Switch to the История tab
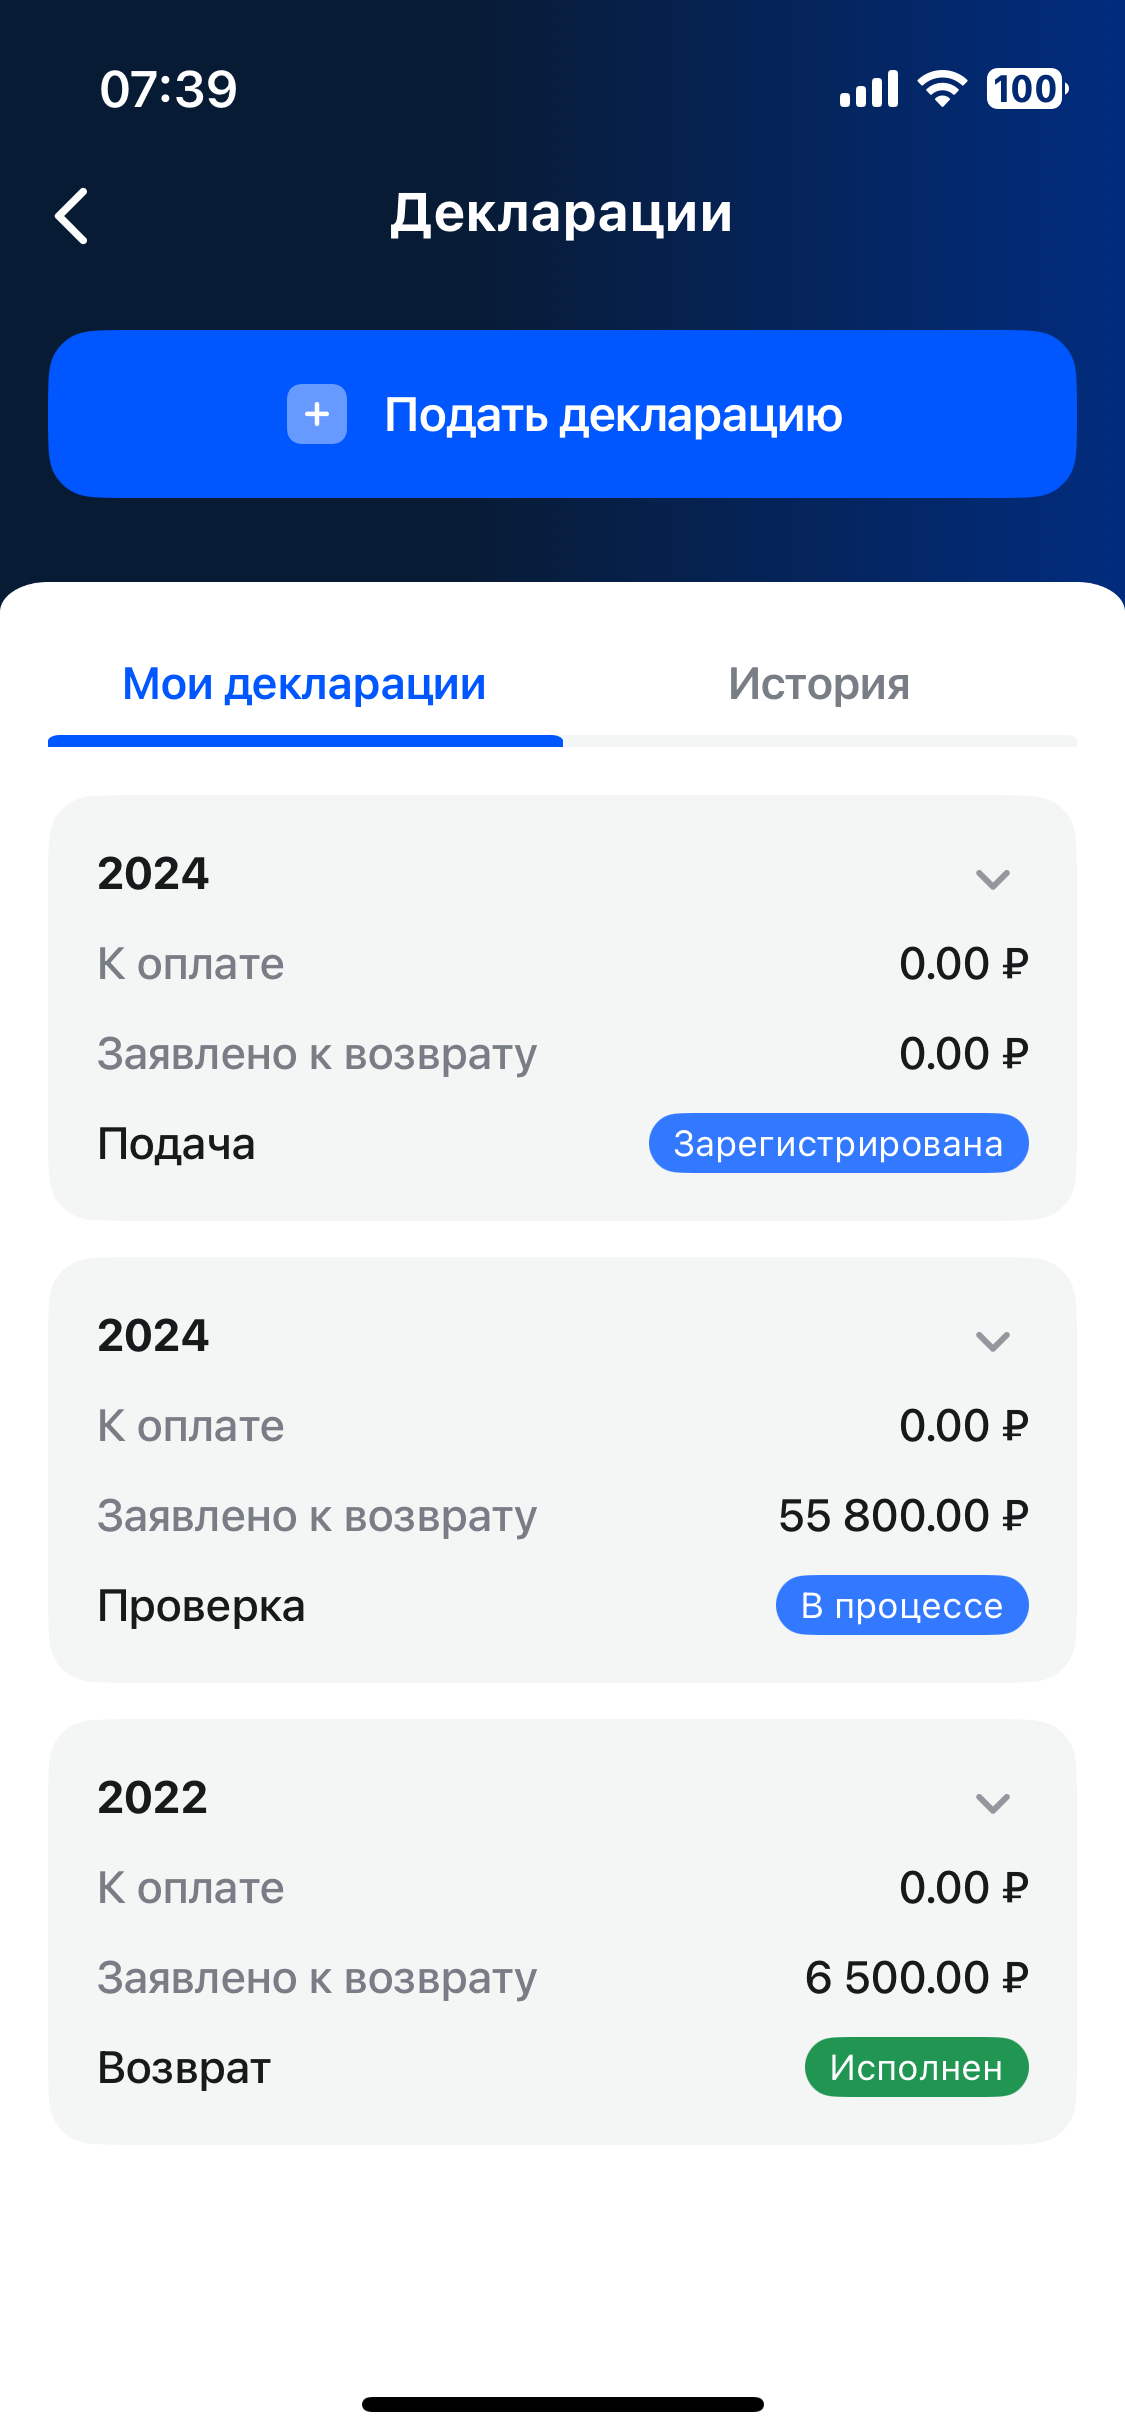 pos(819,685)
